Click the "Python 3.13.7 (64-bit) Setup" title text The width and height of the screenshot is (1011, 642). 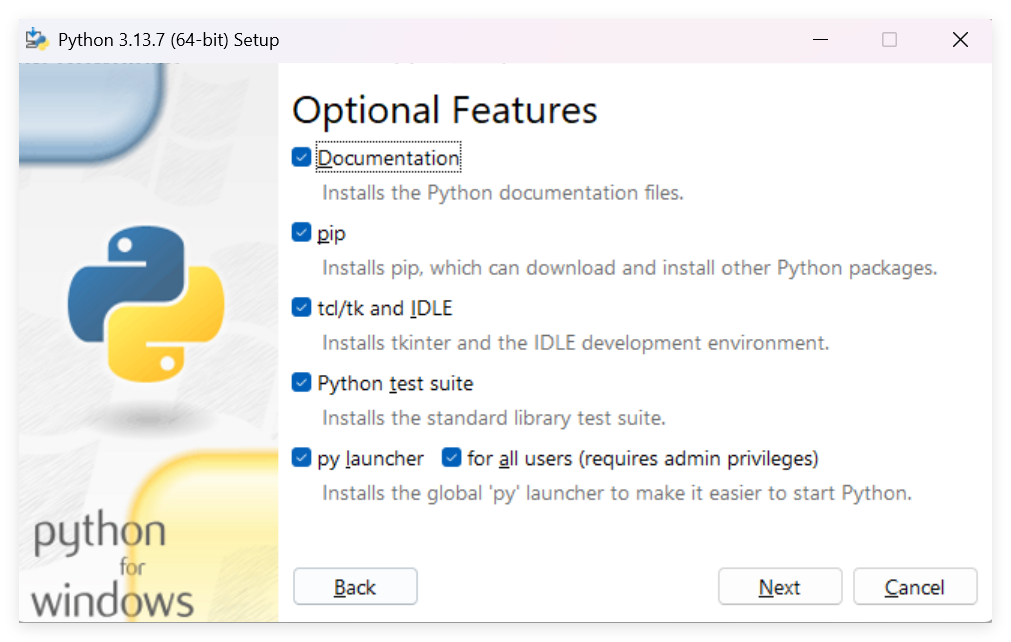(168, 40)
